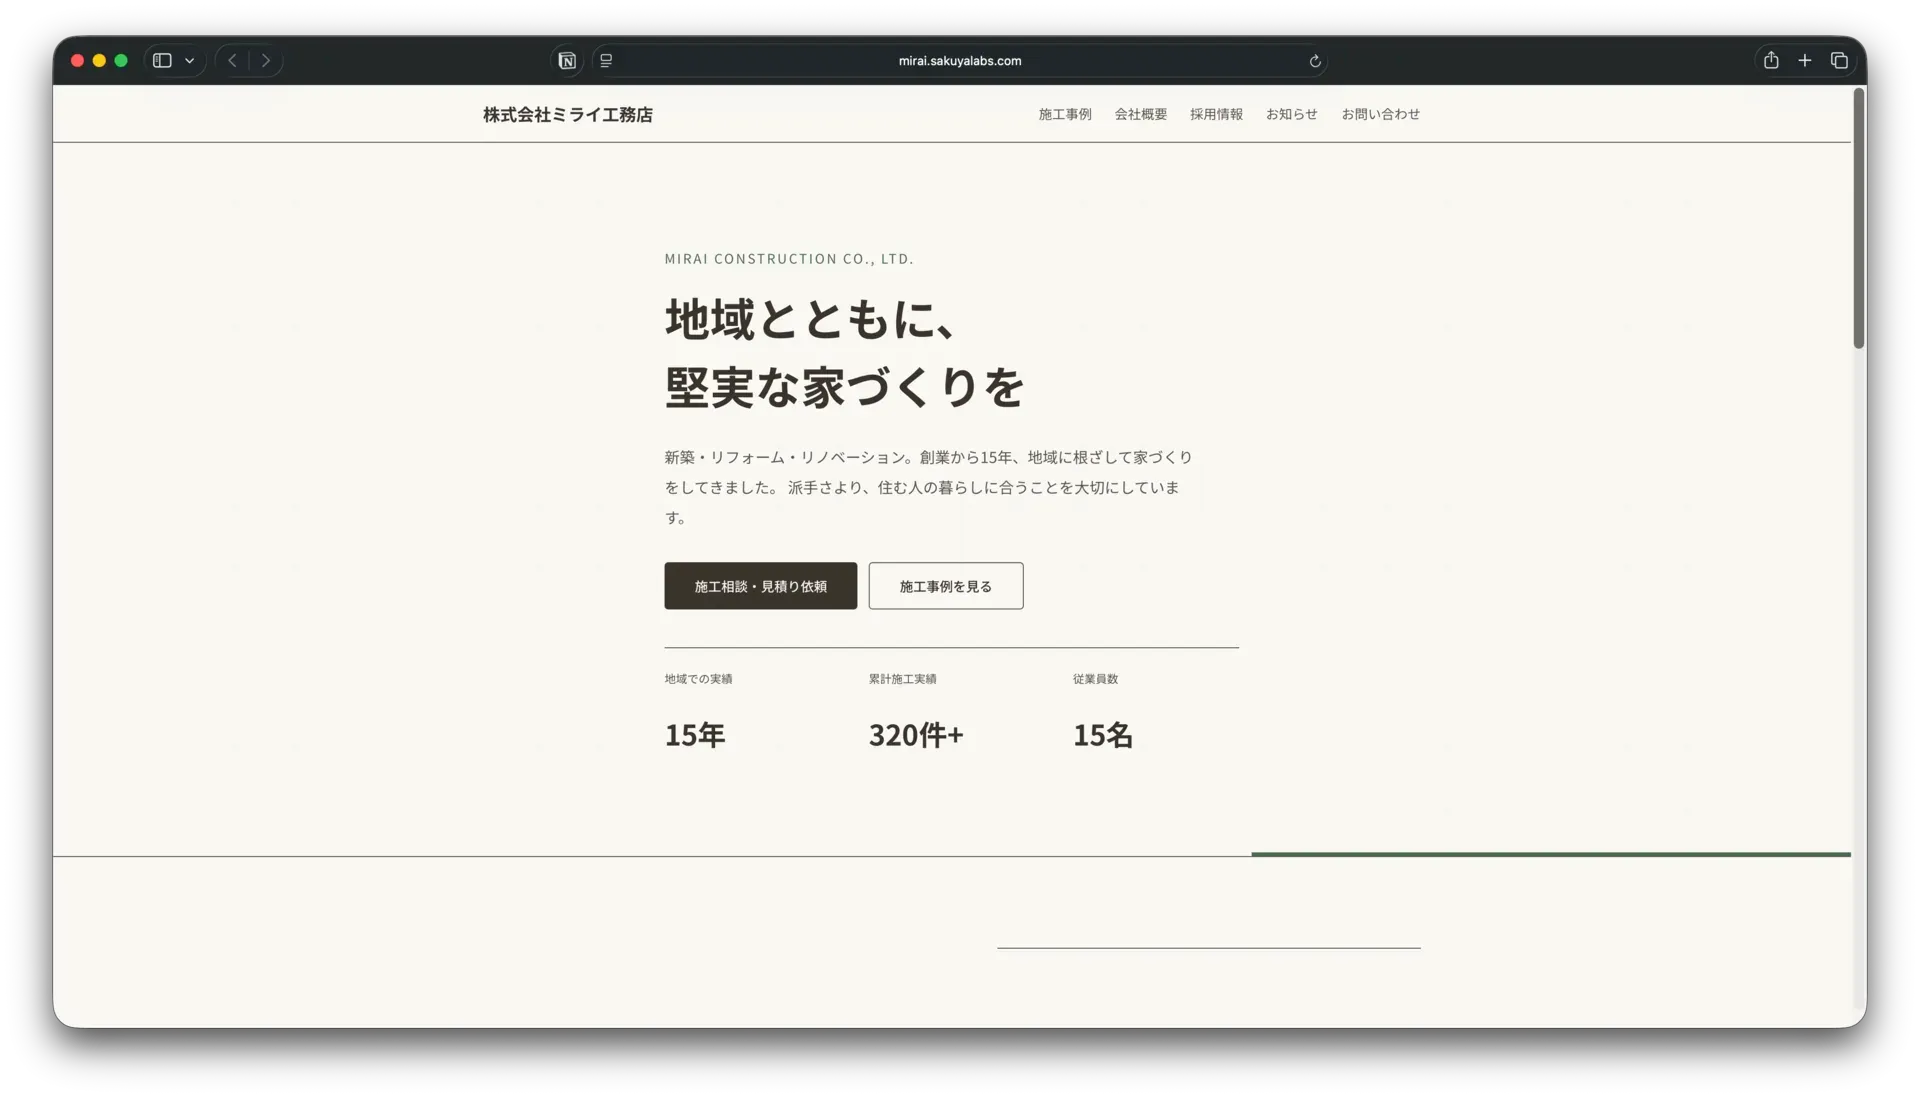The image size is (1920, 1098).
Task: Open a new tab with the plus icon
Action: pos(1805,61)
